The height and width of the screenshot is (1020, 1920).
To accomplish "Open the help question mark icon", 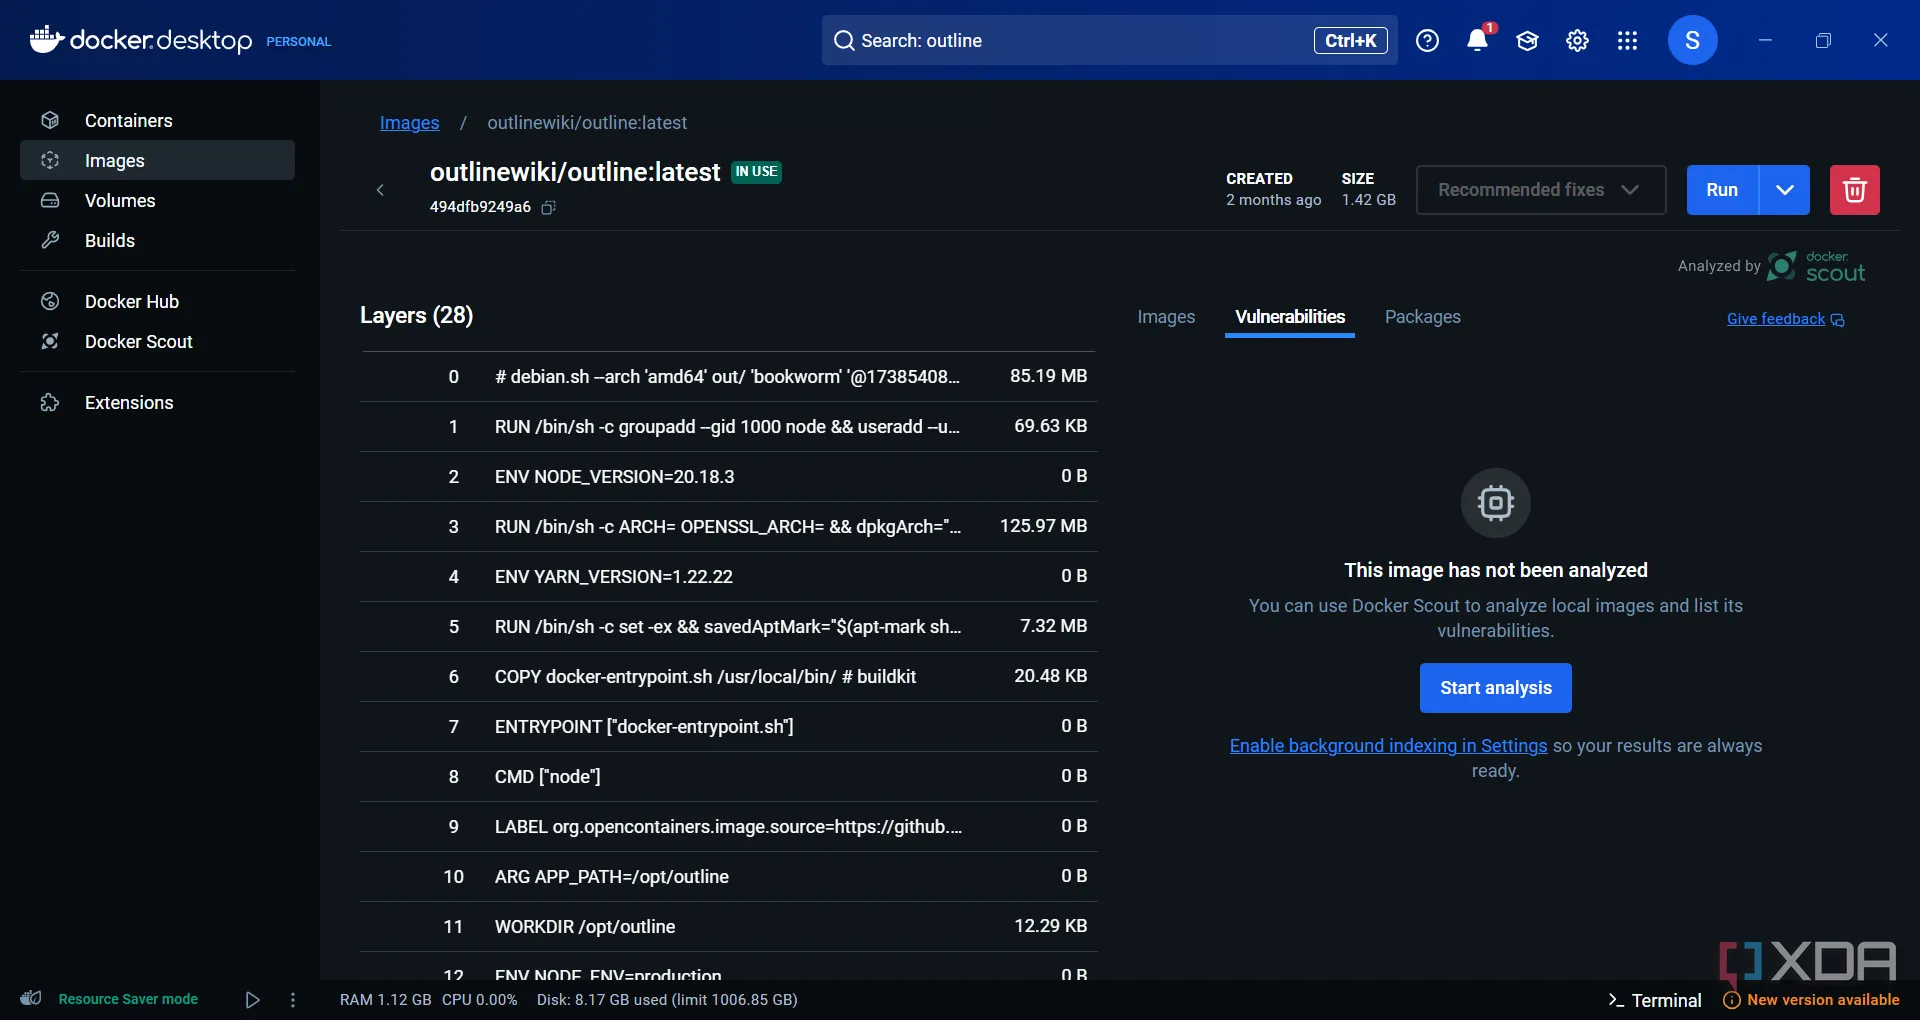I will tap(1427, 41).
